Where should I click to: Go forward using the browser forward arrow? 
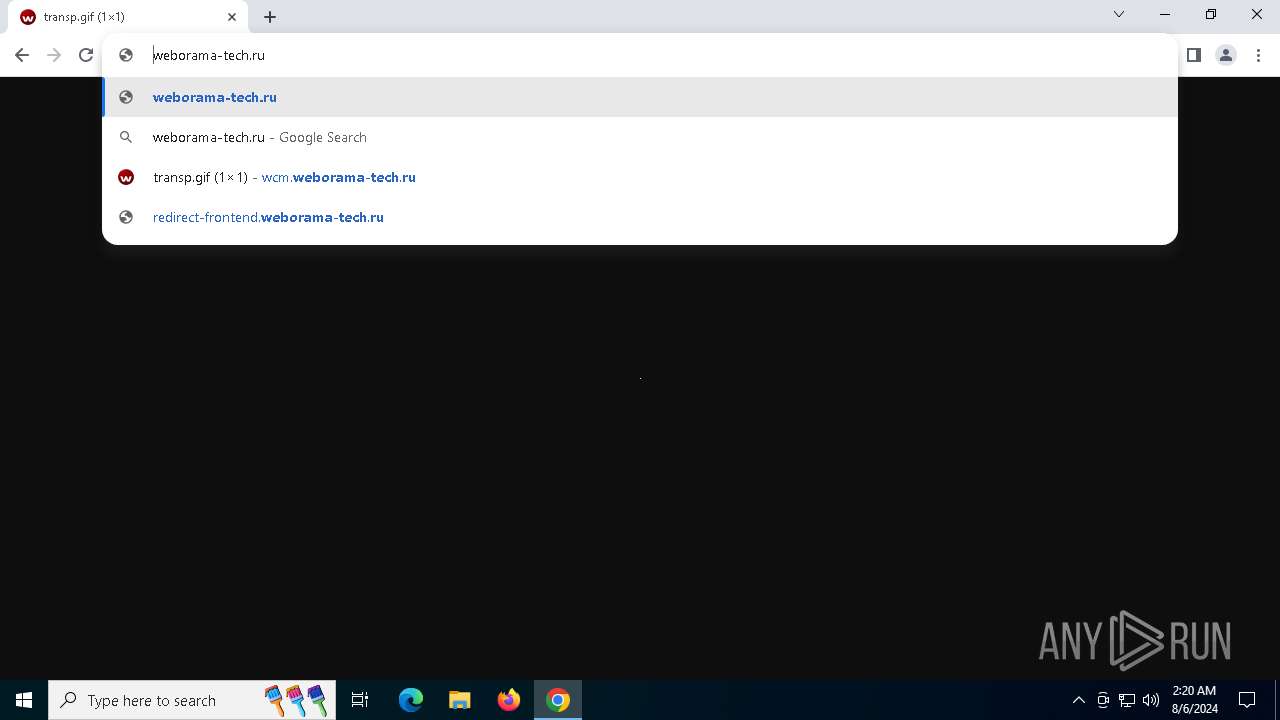click(54, 55)
